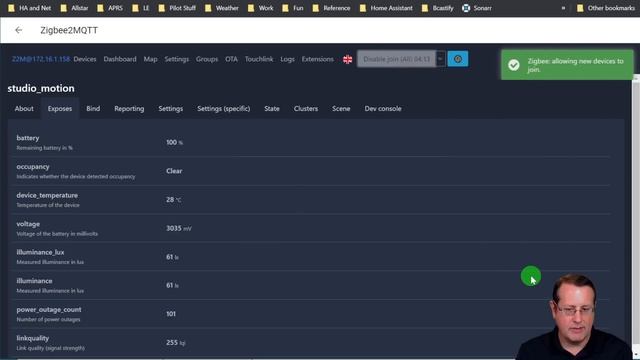Screen dimensions: 640x360
Task: Click the illuminance_lux value 61
Action: [x=172, y=257]
